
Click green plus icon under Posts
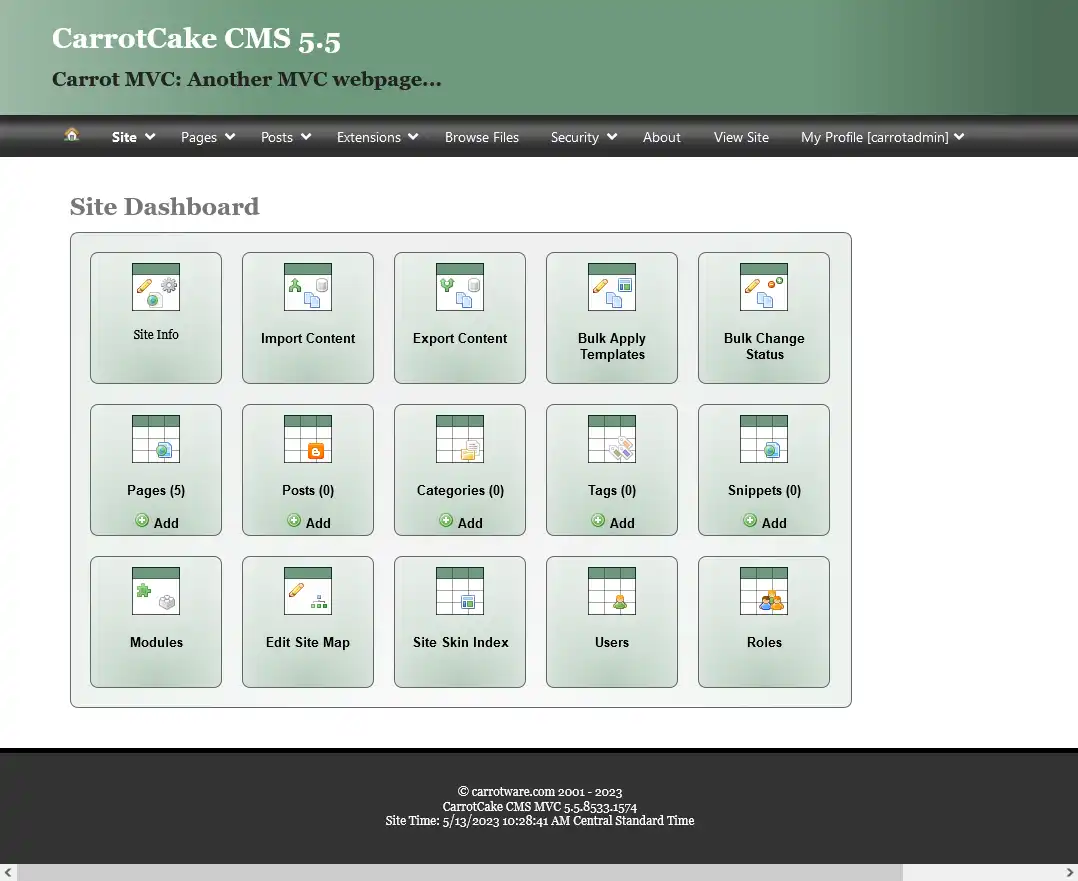[294, 521]
